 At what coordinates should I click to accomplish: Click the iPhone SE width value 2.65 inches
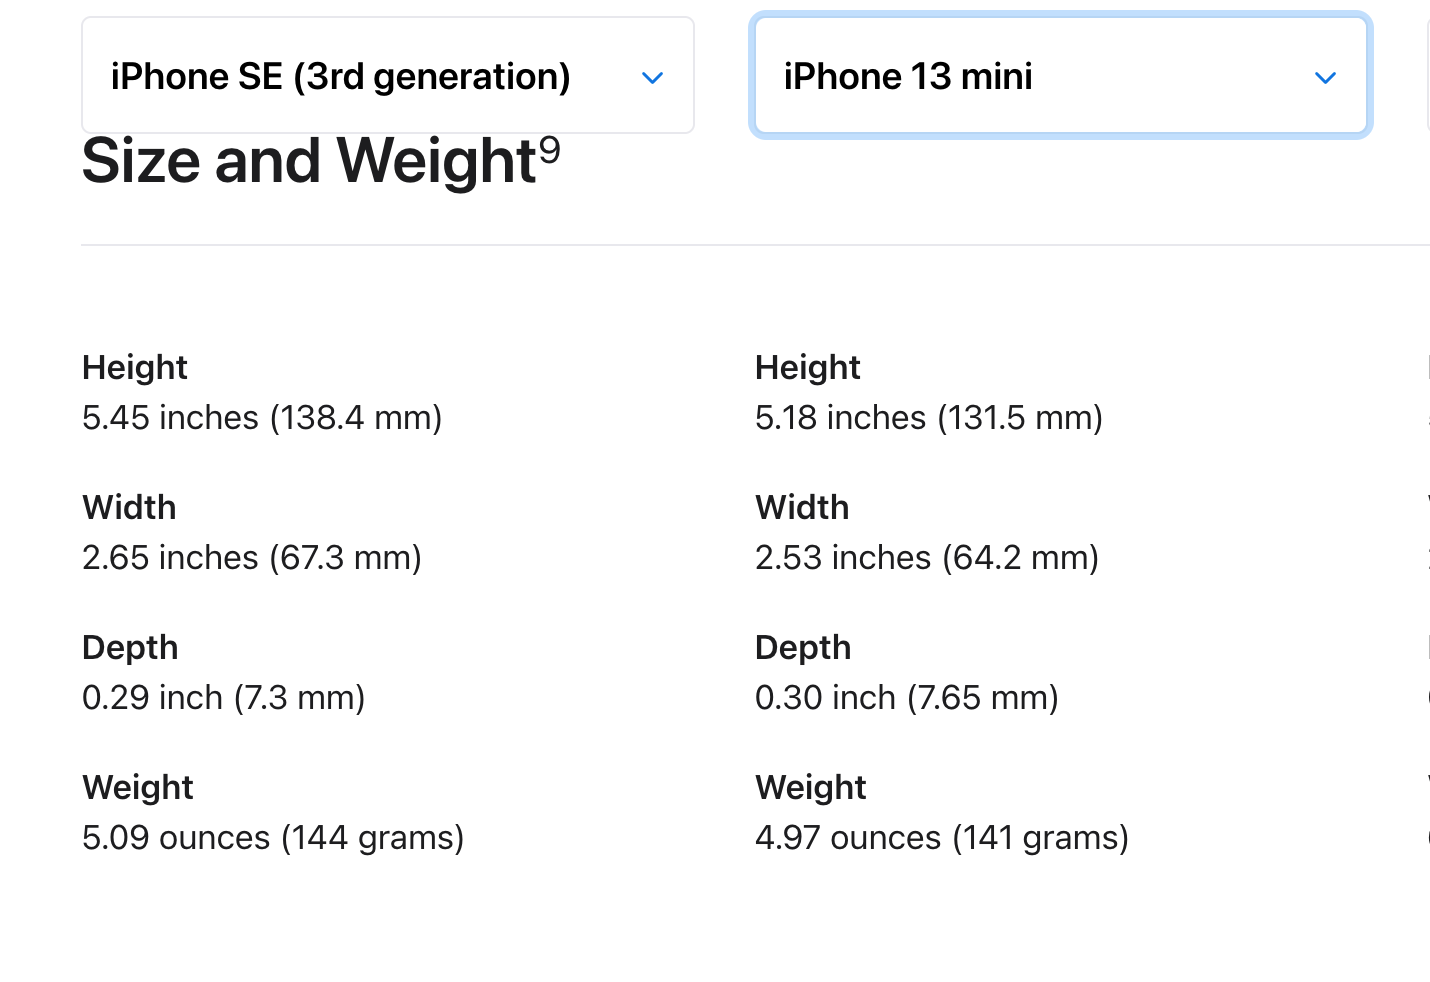coord(252,557)
